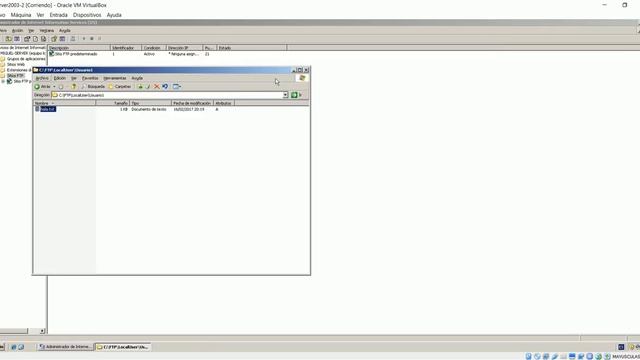Click the start (play) icon in IIS toolbar
Viewport: 640px width, 360px height.
[x=84, y=39]
